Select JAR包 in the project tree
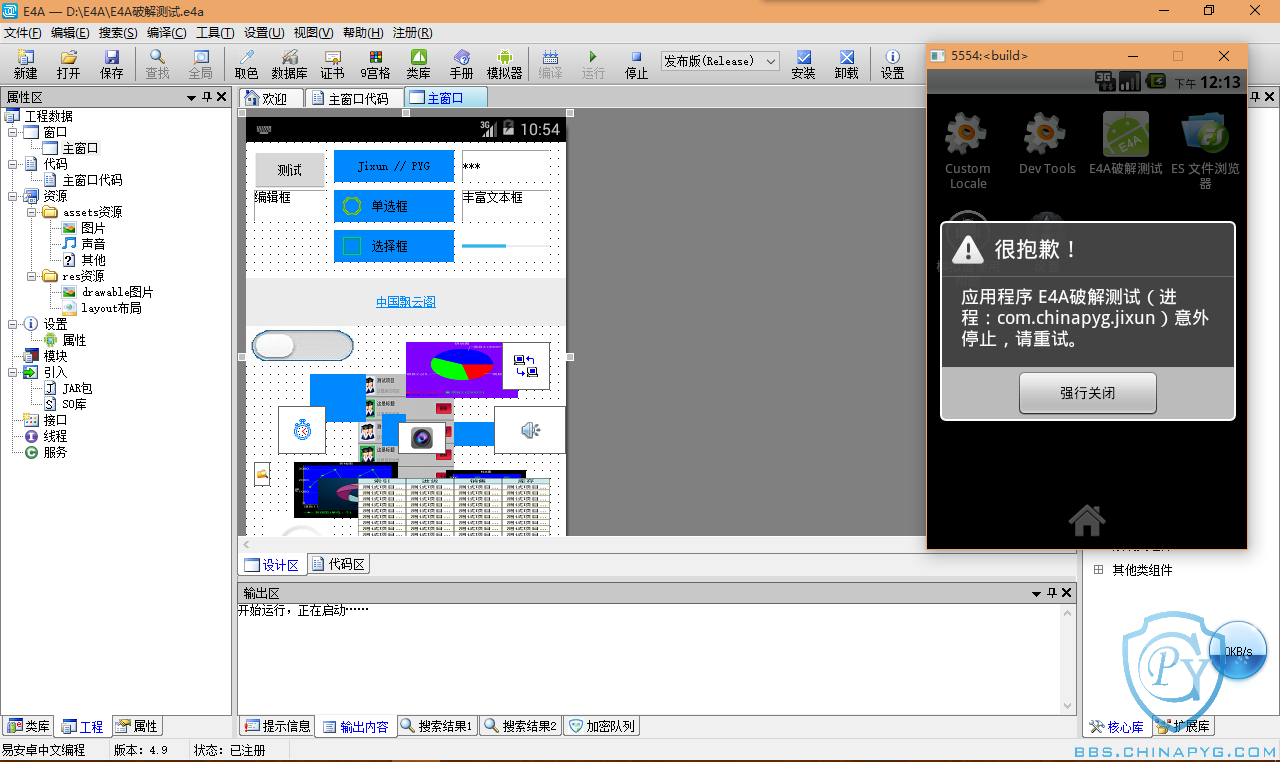Screen dimensions: 1280x762 point(77,388)
